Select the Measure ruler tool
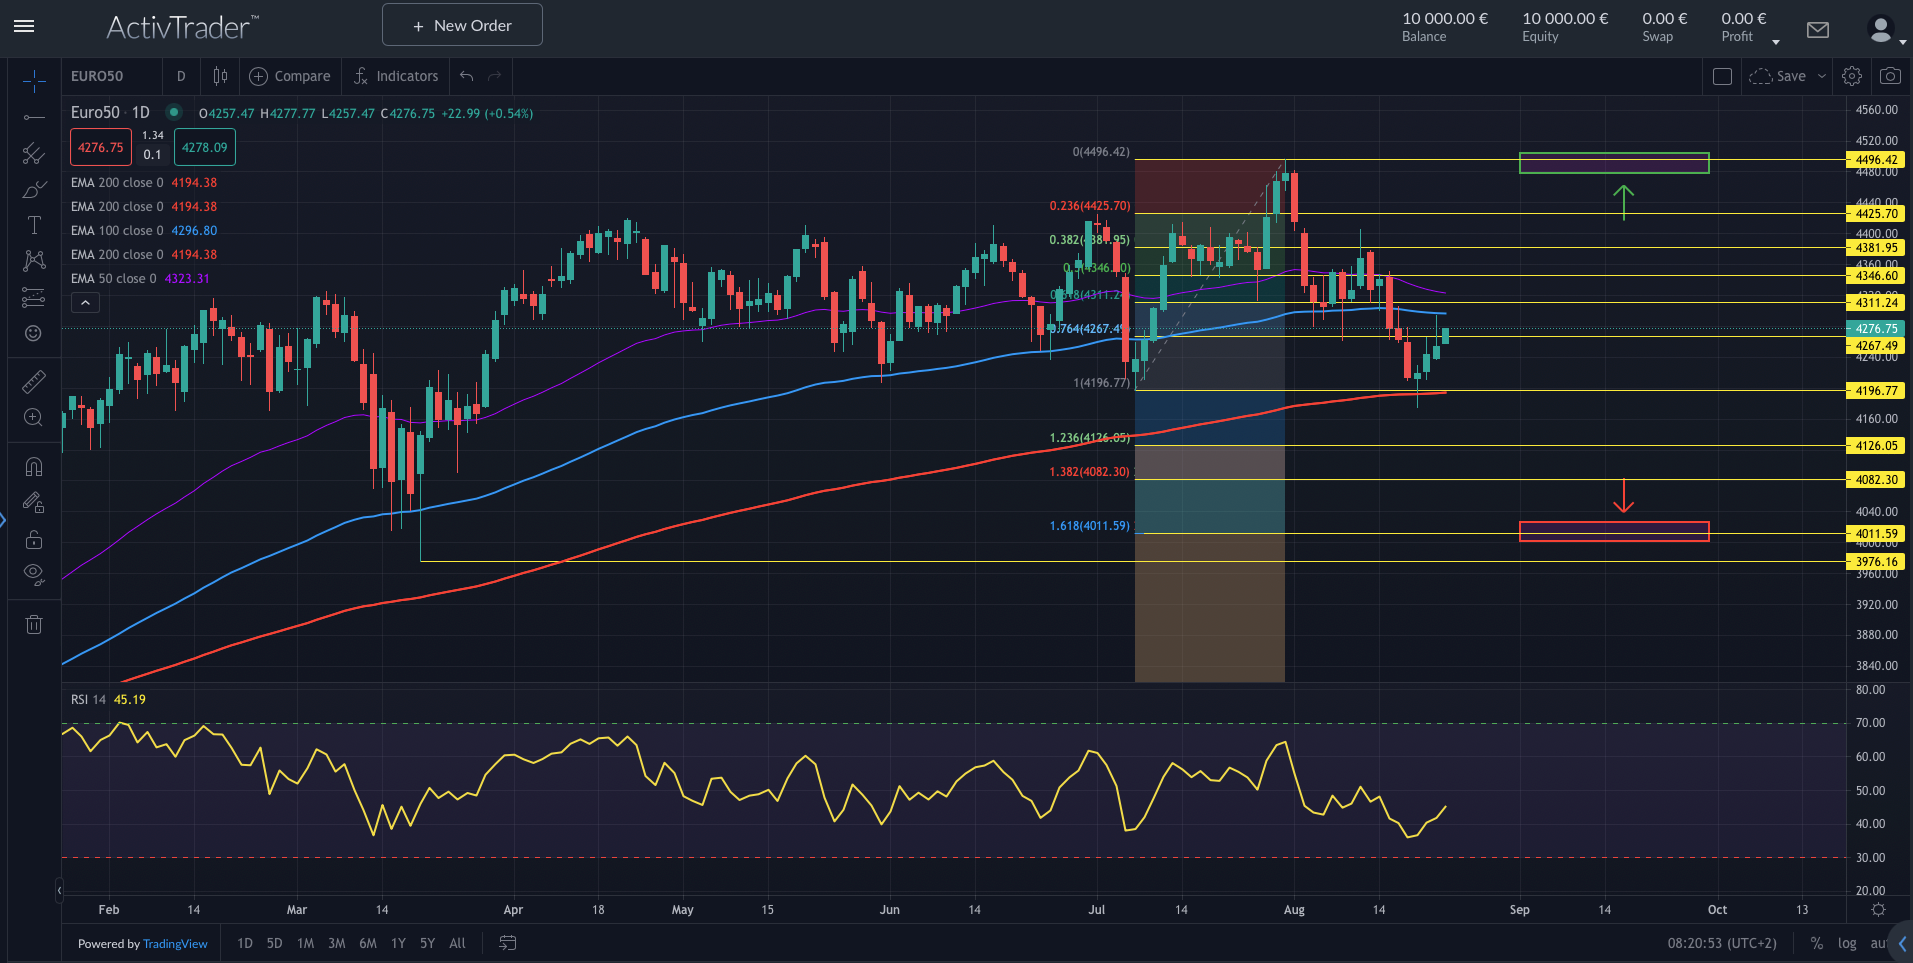 (34, 381)
